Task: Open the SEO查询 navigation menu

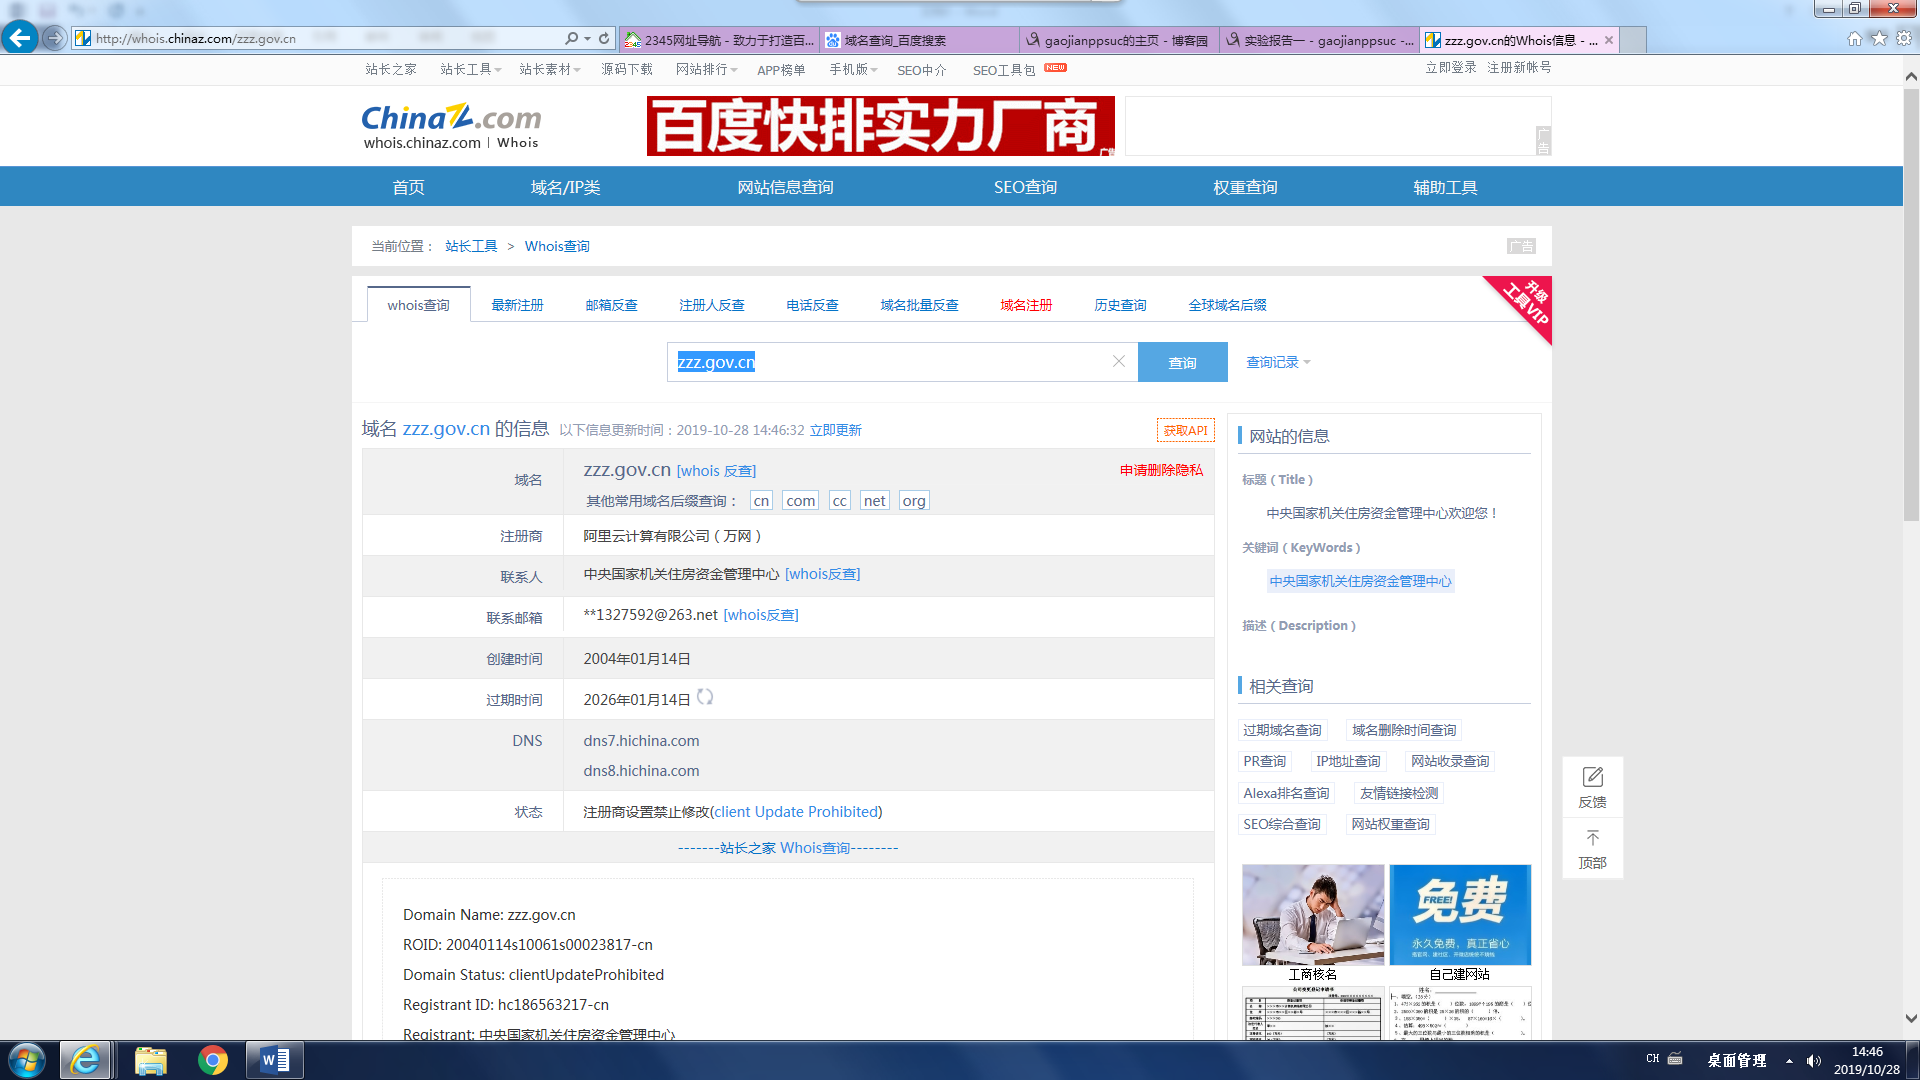Action: (1025, 187)
